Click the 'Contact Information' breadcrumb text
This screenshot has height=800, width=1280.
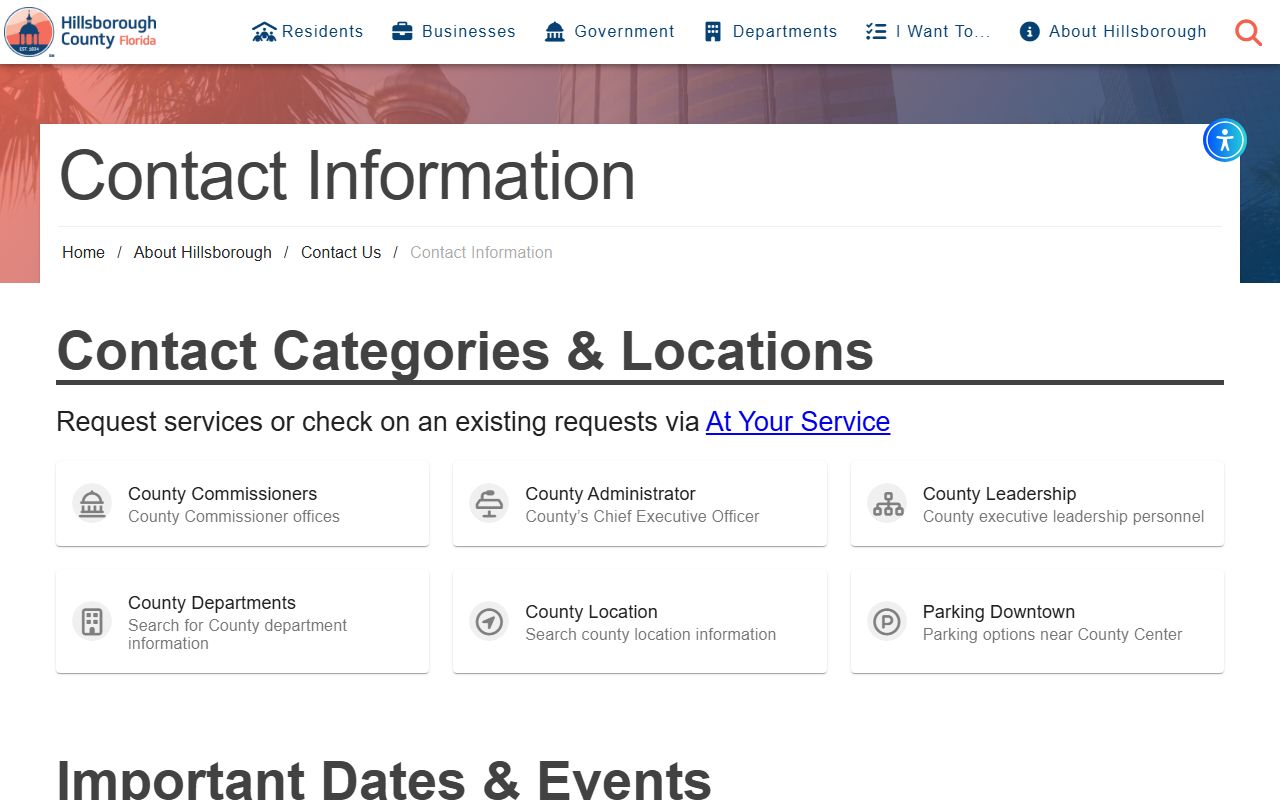481,253
